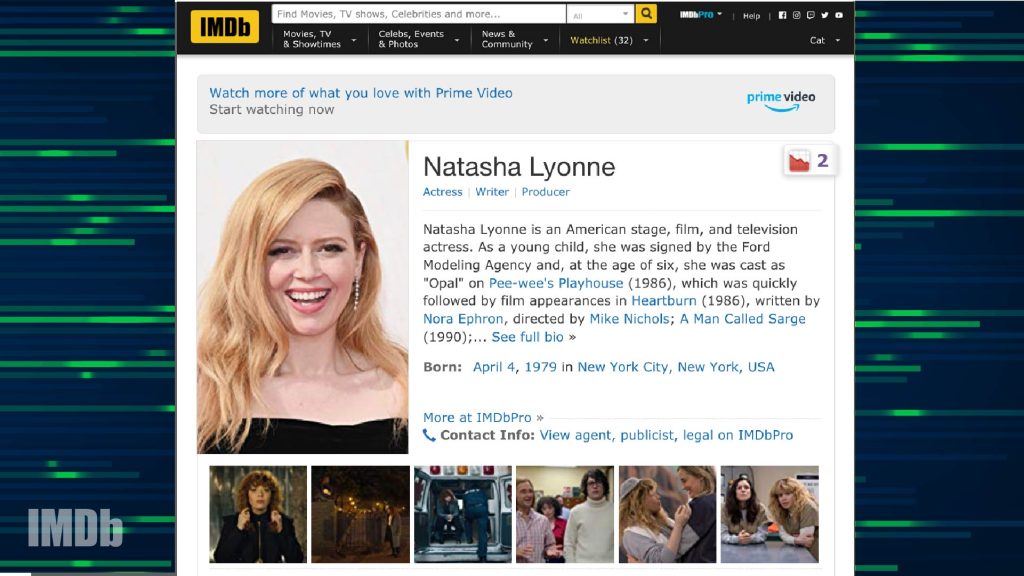The image size is (1024, 576).
Task: Click the Start watching now text
Action: [x=272, y=110]
